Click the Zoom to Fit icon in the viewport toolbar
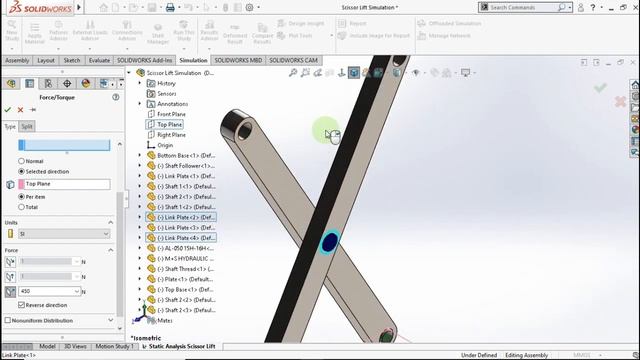The width and height of the screenshot is (640, 360). (x=293, y=73)
